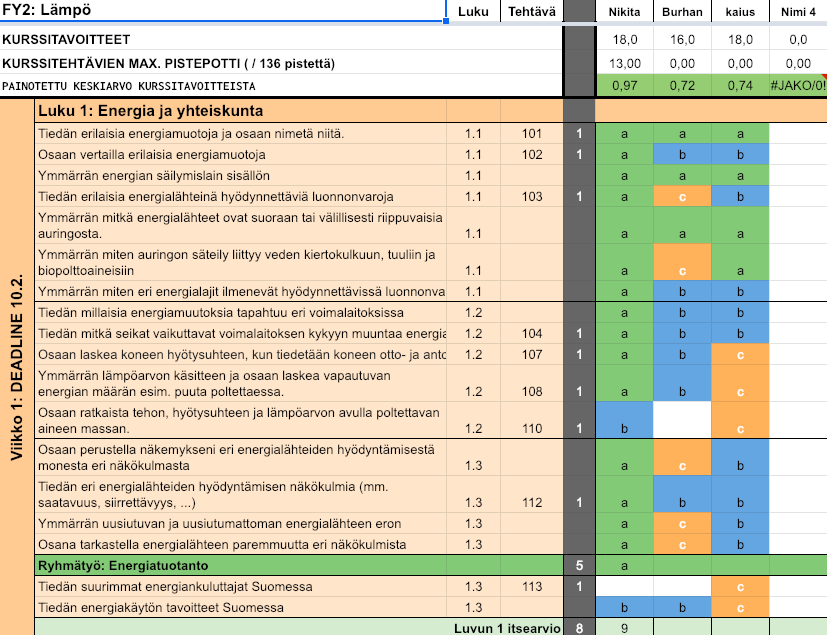This screenshot has width=827, height=635.
Task: Select the 'Nimi 4' header cell
Action: pyautogui.click(x=798, y=12)
